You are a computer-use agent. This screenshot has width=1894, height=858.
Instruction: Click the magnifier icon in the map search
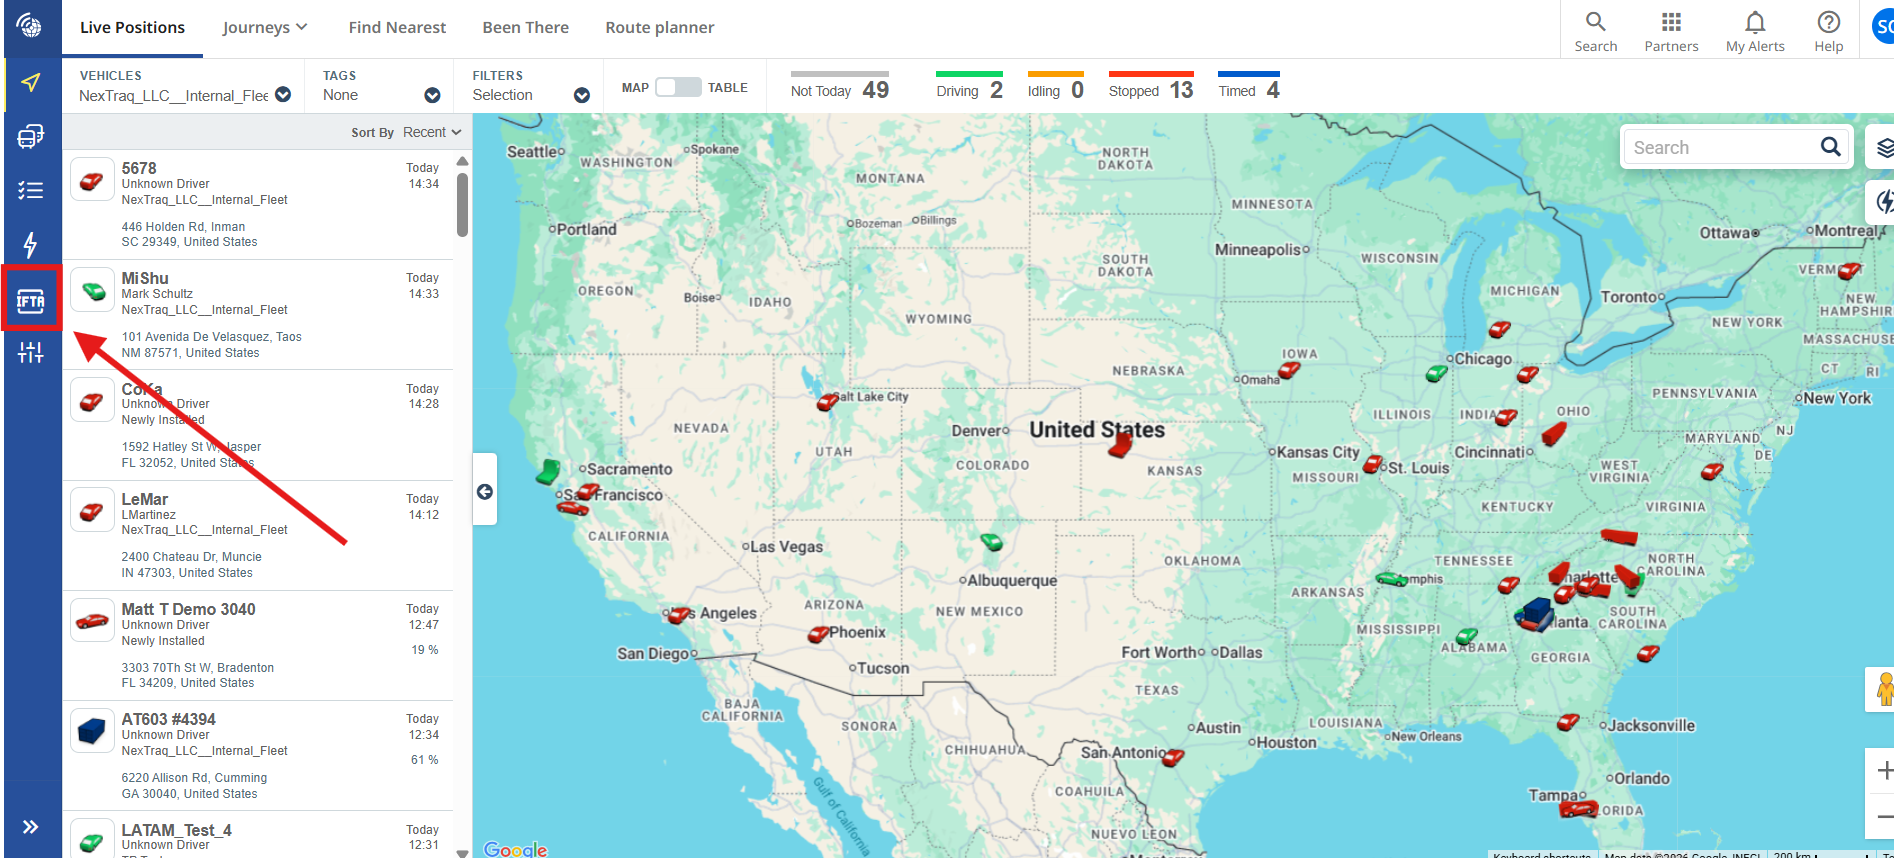(1830, 147)
